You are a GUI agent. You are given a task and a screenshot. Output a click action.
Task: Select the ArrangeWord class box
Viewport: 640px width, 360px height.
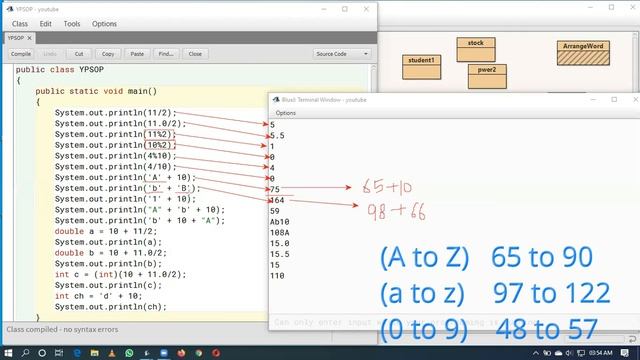(x=583, y=53)
